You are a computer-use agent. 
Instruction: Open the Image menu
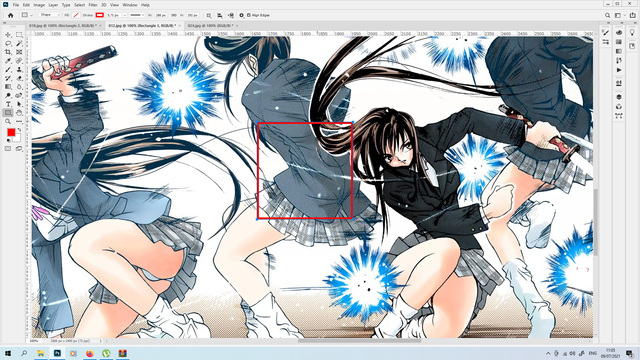pos(39,5)
